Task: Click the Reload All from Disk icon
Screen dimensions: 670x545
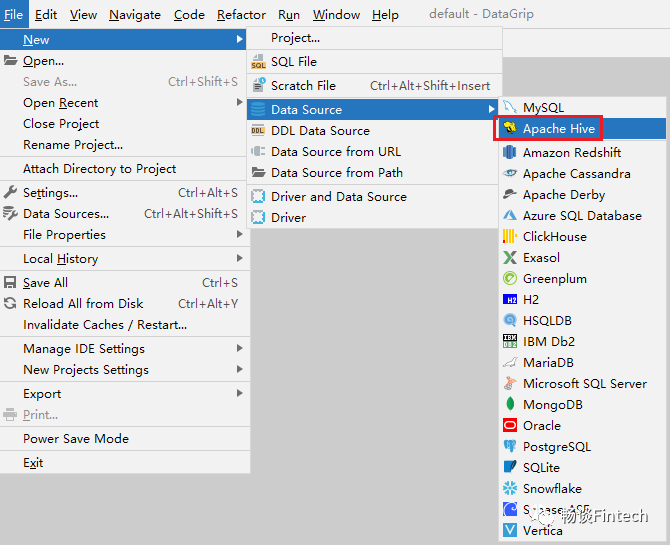Action: pos(10,303)
